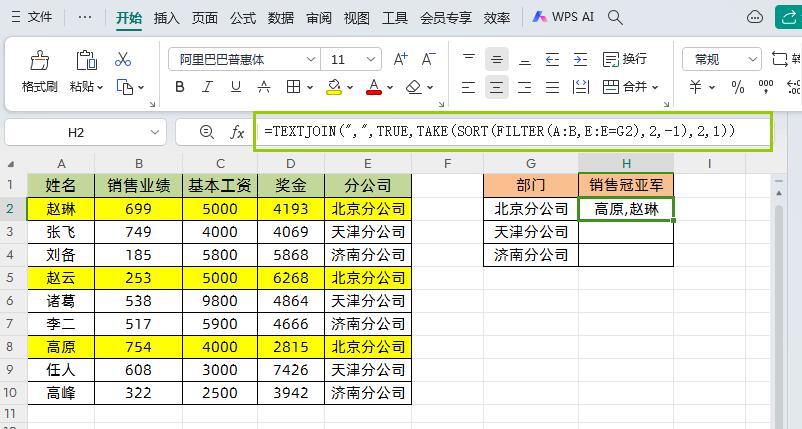Toggle Bold formatting
Image resolution: width=802 pixels, height=429 pixels.
click(180, 87)
